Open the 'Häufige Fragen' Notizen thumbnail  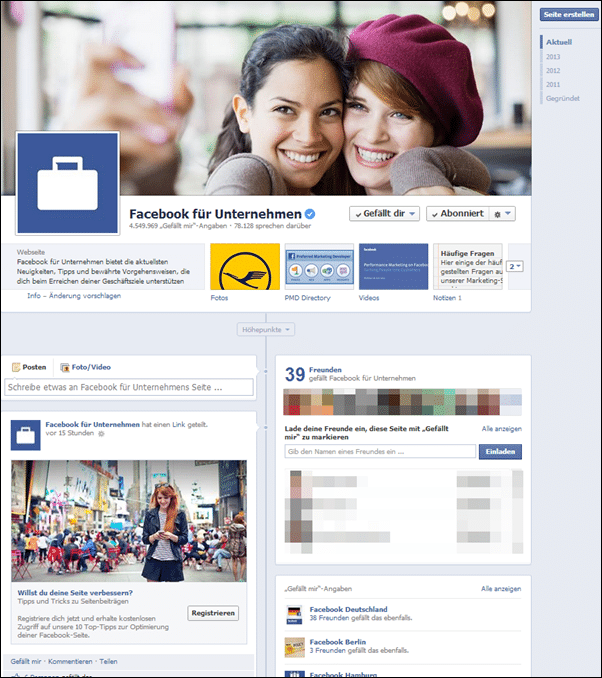click(x=468, y=266)
